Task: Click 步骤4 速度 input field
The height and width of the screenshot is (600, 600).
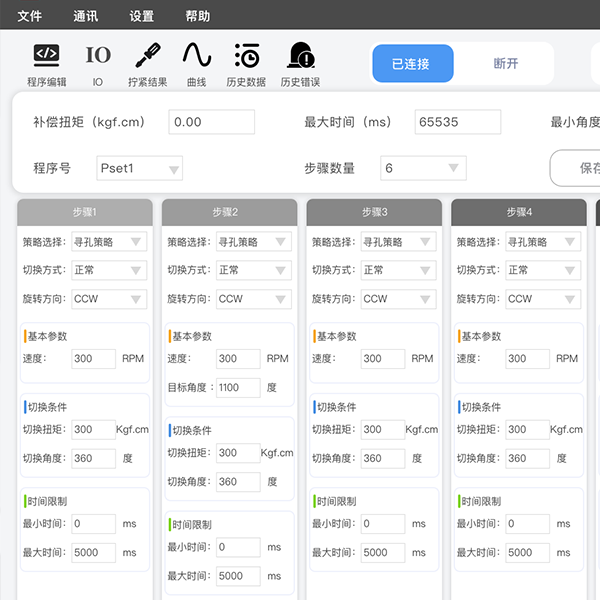Action: [x=527, y=359]
